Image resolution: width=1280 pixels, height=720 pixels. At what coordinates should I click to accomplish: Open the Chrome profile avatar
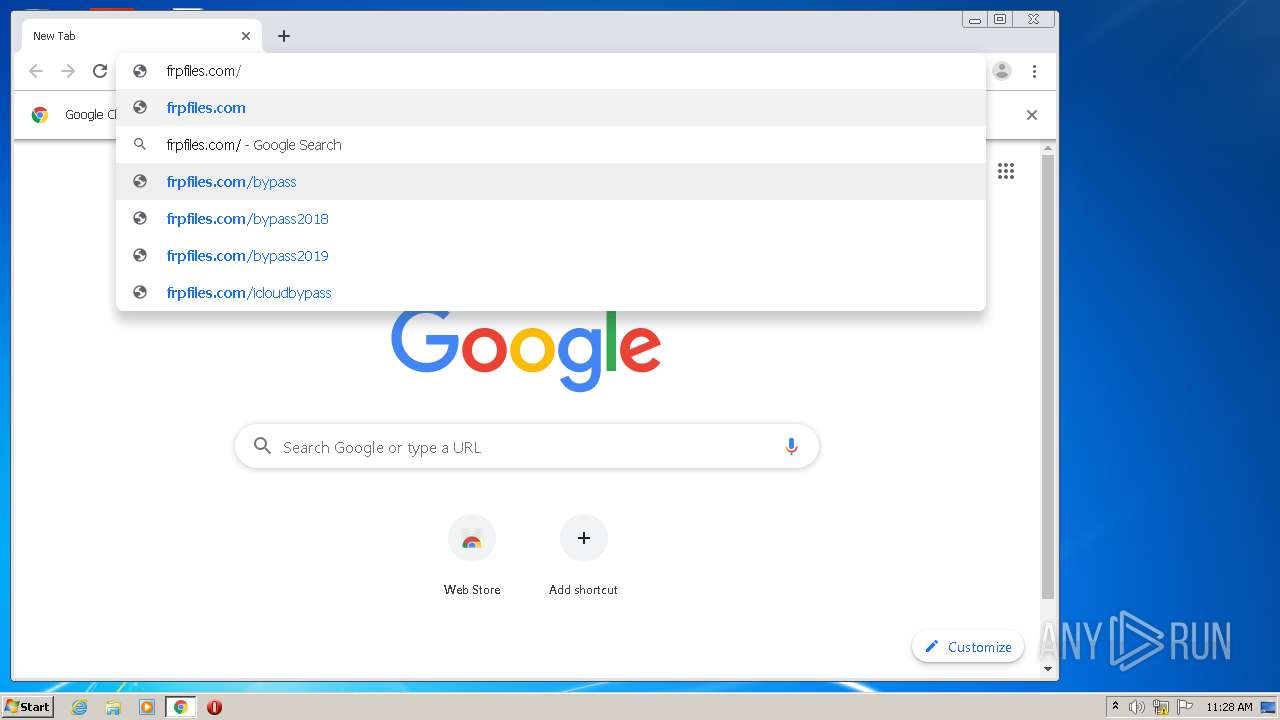[1002, 71]
